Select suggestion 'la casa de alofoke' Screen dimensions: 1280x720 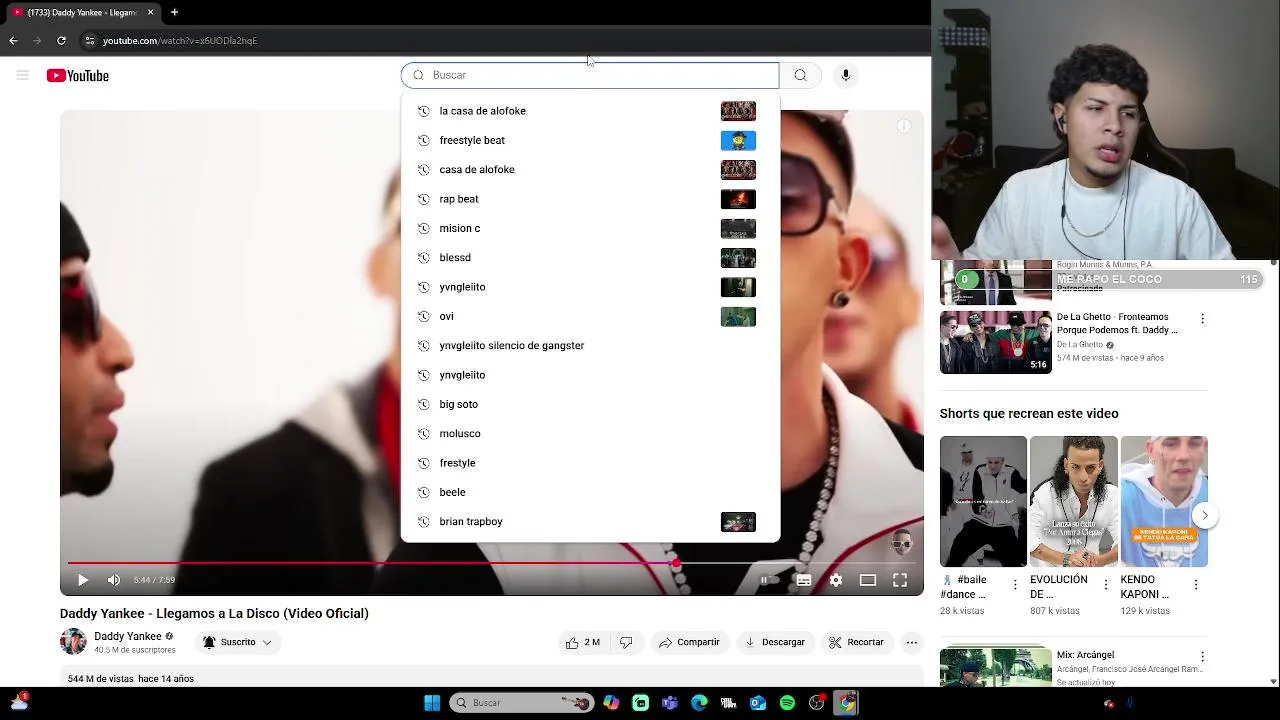click(x=590, y=111)
